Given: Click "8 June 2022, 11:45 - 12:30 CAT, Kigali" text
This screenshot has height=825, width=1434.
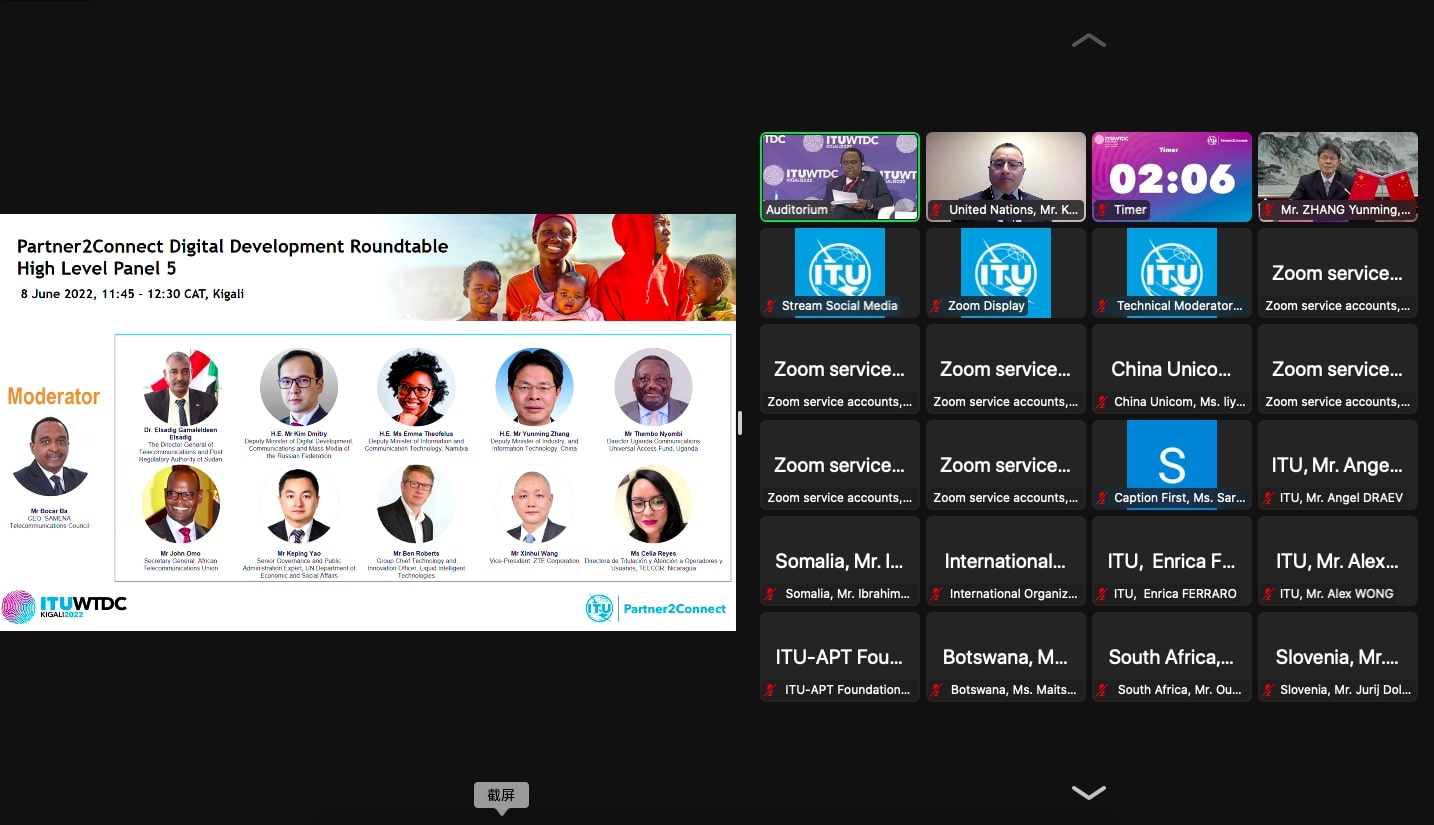Looking at the screenshot, I should [132, 294].
